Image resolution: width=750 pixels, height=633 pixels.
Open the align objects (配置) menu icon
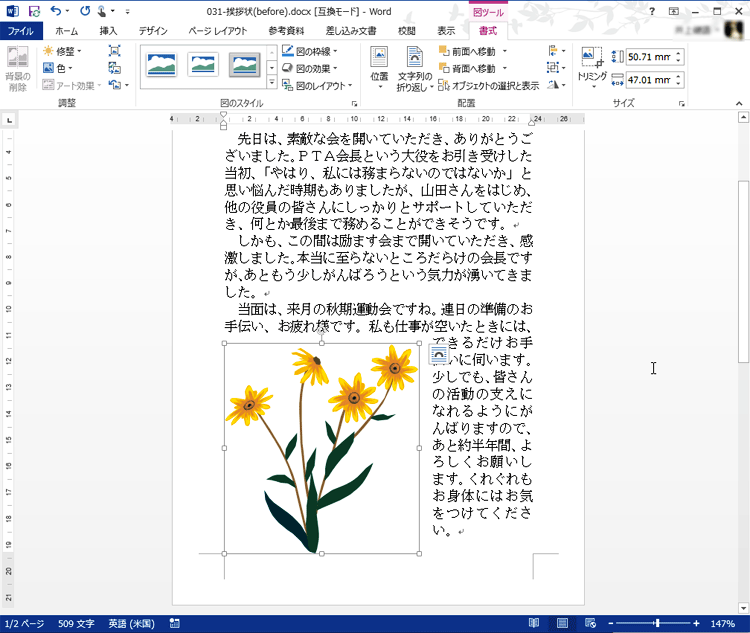pos(556,51)
